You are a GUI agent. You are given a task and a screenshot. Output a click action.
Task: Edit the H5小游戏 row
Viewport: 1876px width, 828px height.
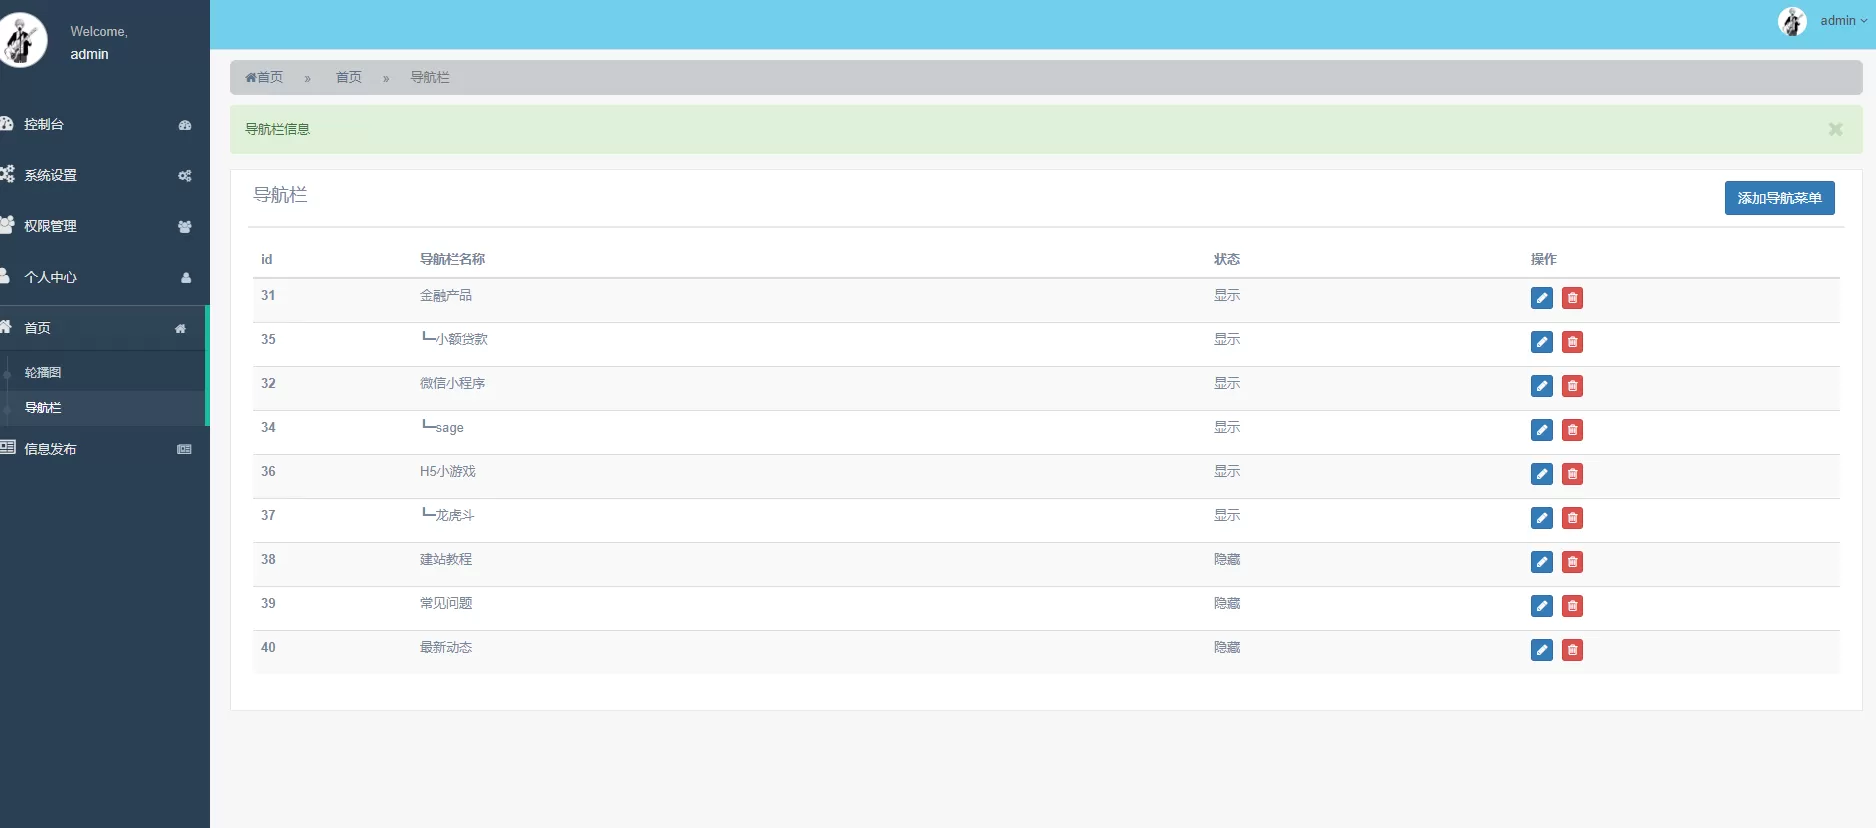1541,474
